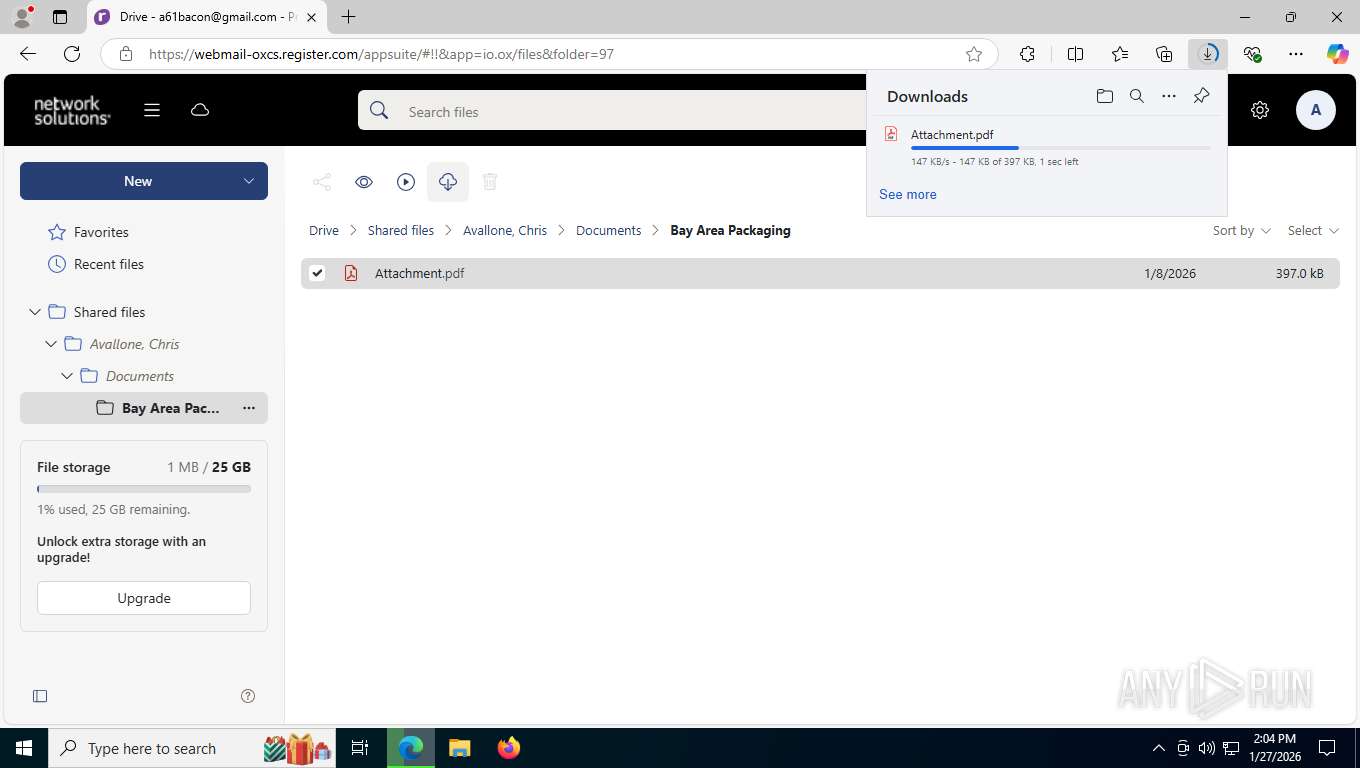Open Browser essentials heart icon
Screen dimensions: 1360x768
click(x=1253, y=54)
